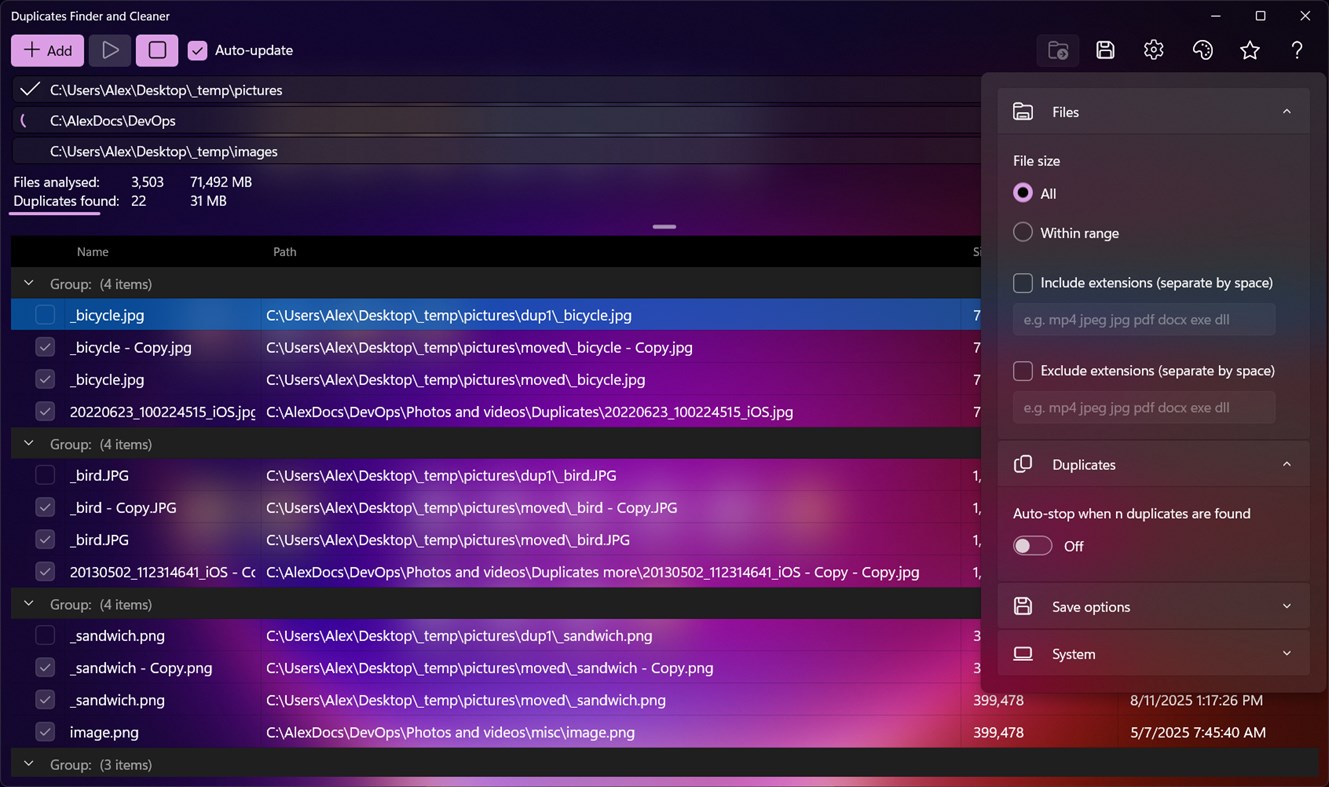Open theme options with the palette icon
The image size is (1329, 787).
pyautogui.click(x=1202, y=49)
